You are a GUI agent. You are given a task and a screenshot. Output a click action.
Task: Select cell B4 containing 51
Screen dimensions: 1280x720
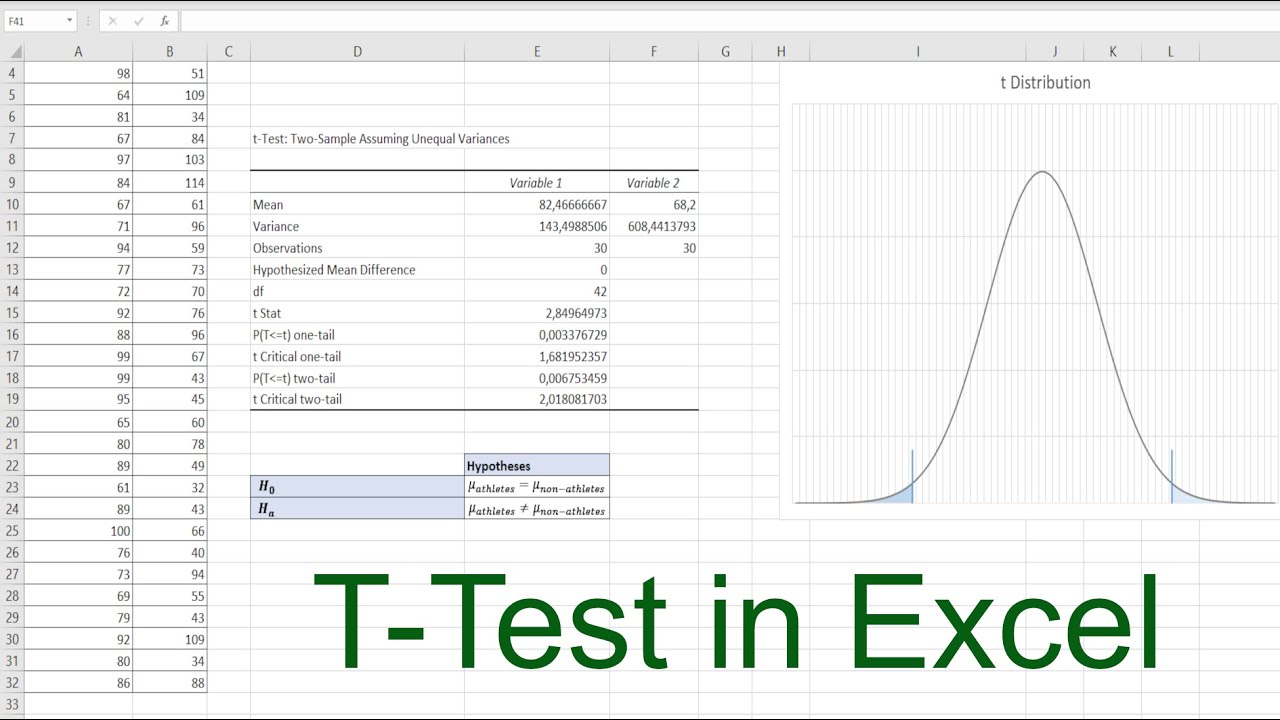tap(170, 73)
